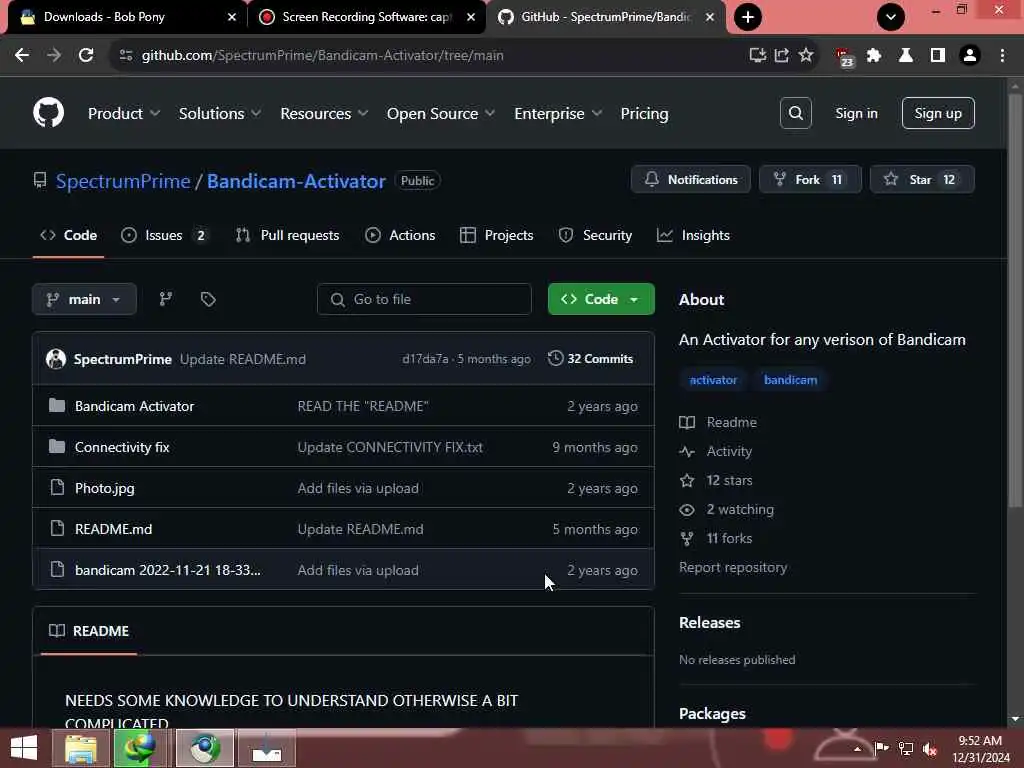
Task: Open the browser extensions puzzle icon
Action: click(x=874, y=56)
